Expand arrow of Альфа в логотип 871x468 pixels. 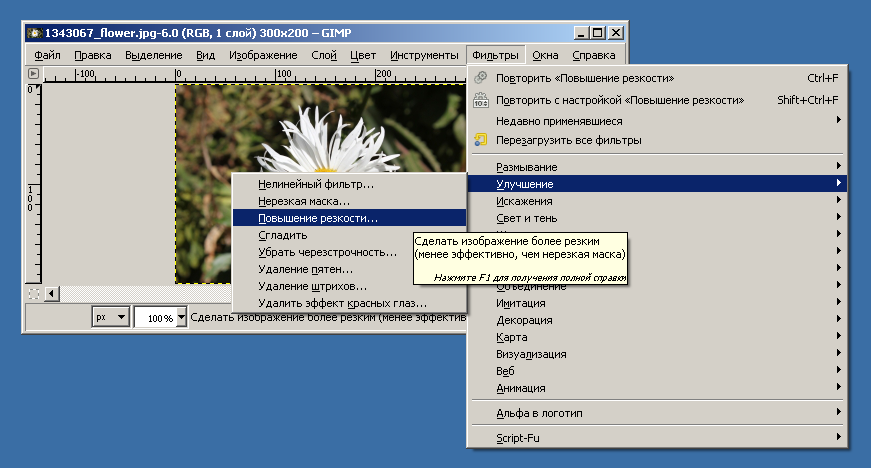(x=839, y=412)
